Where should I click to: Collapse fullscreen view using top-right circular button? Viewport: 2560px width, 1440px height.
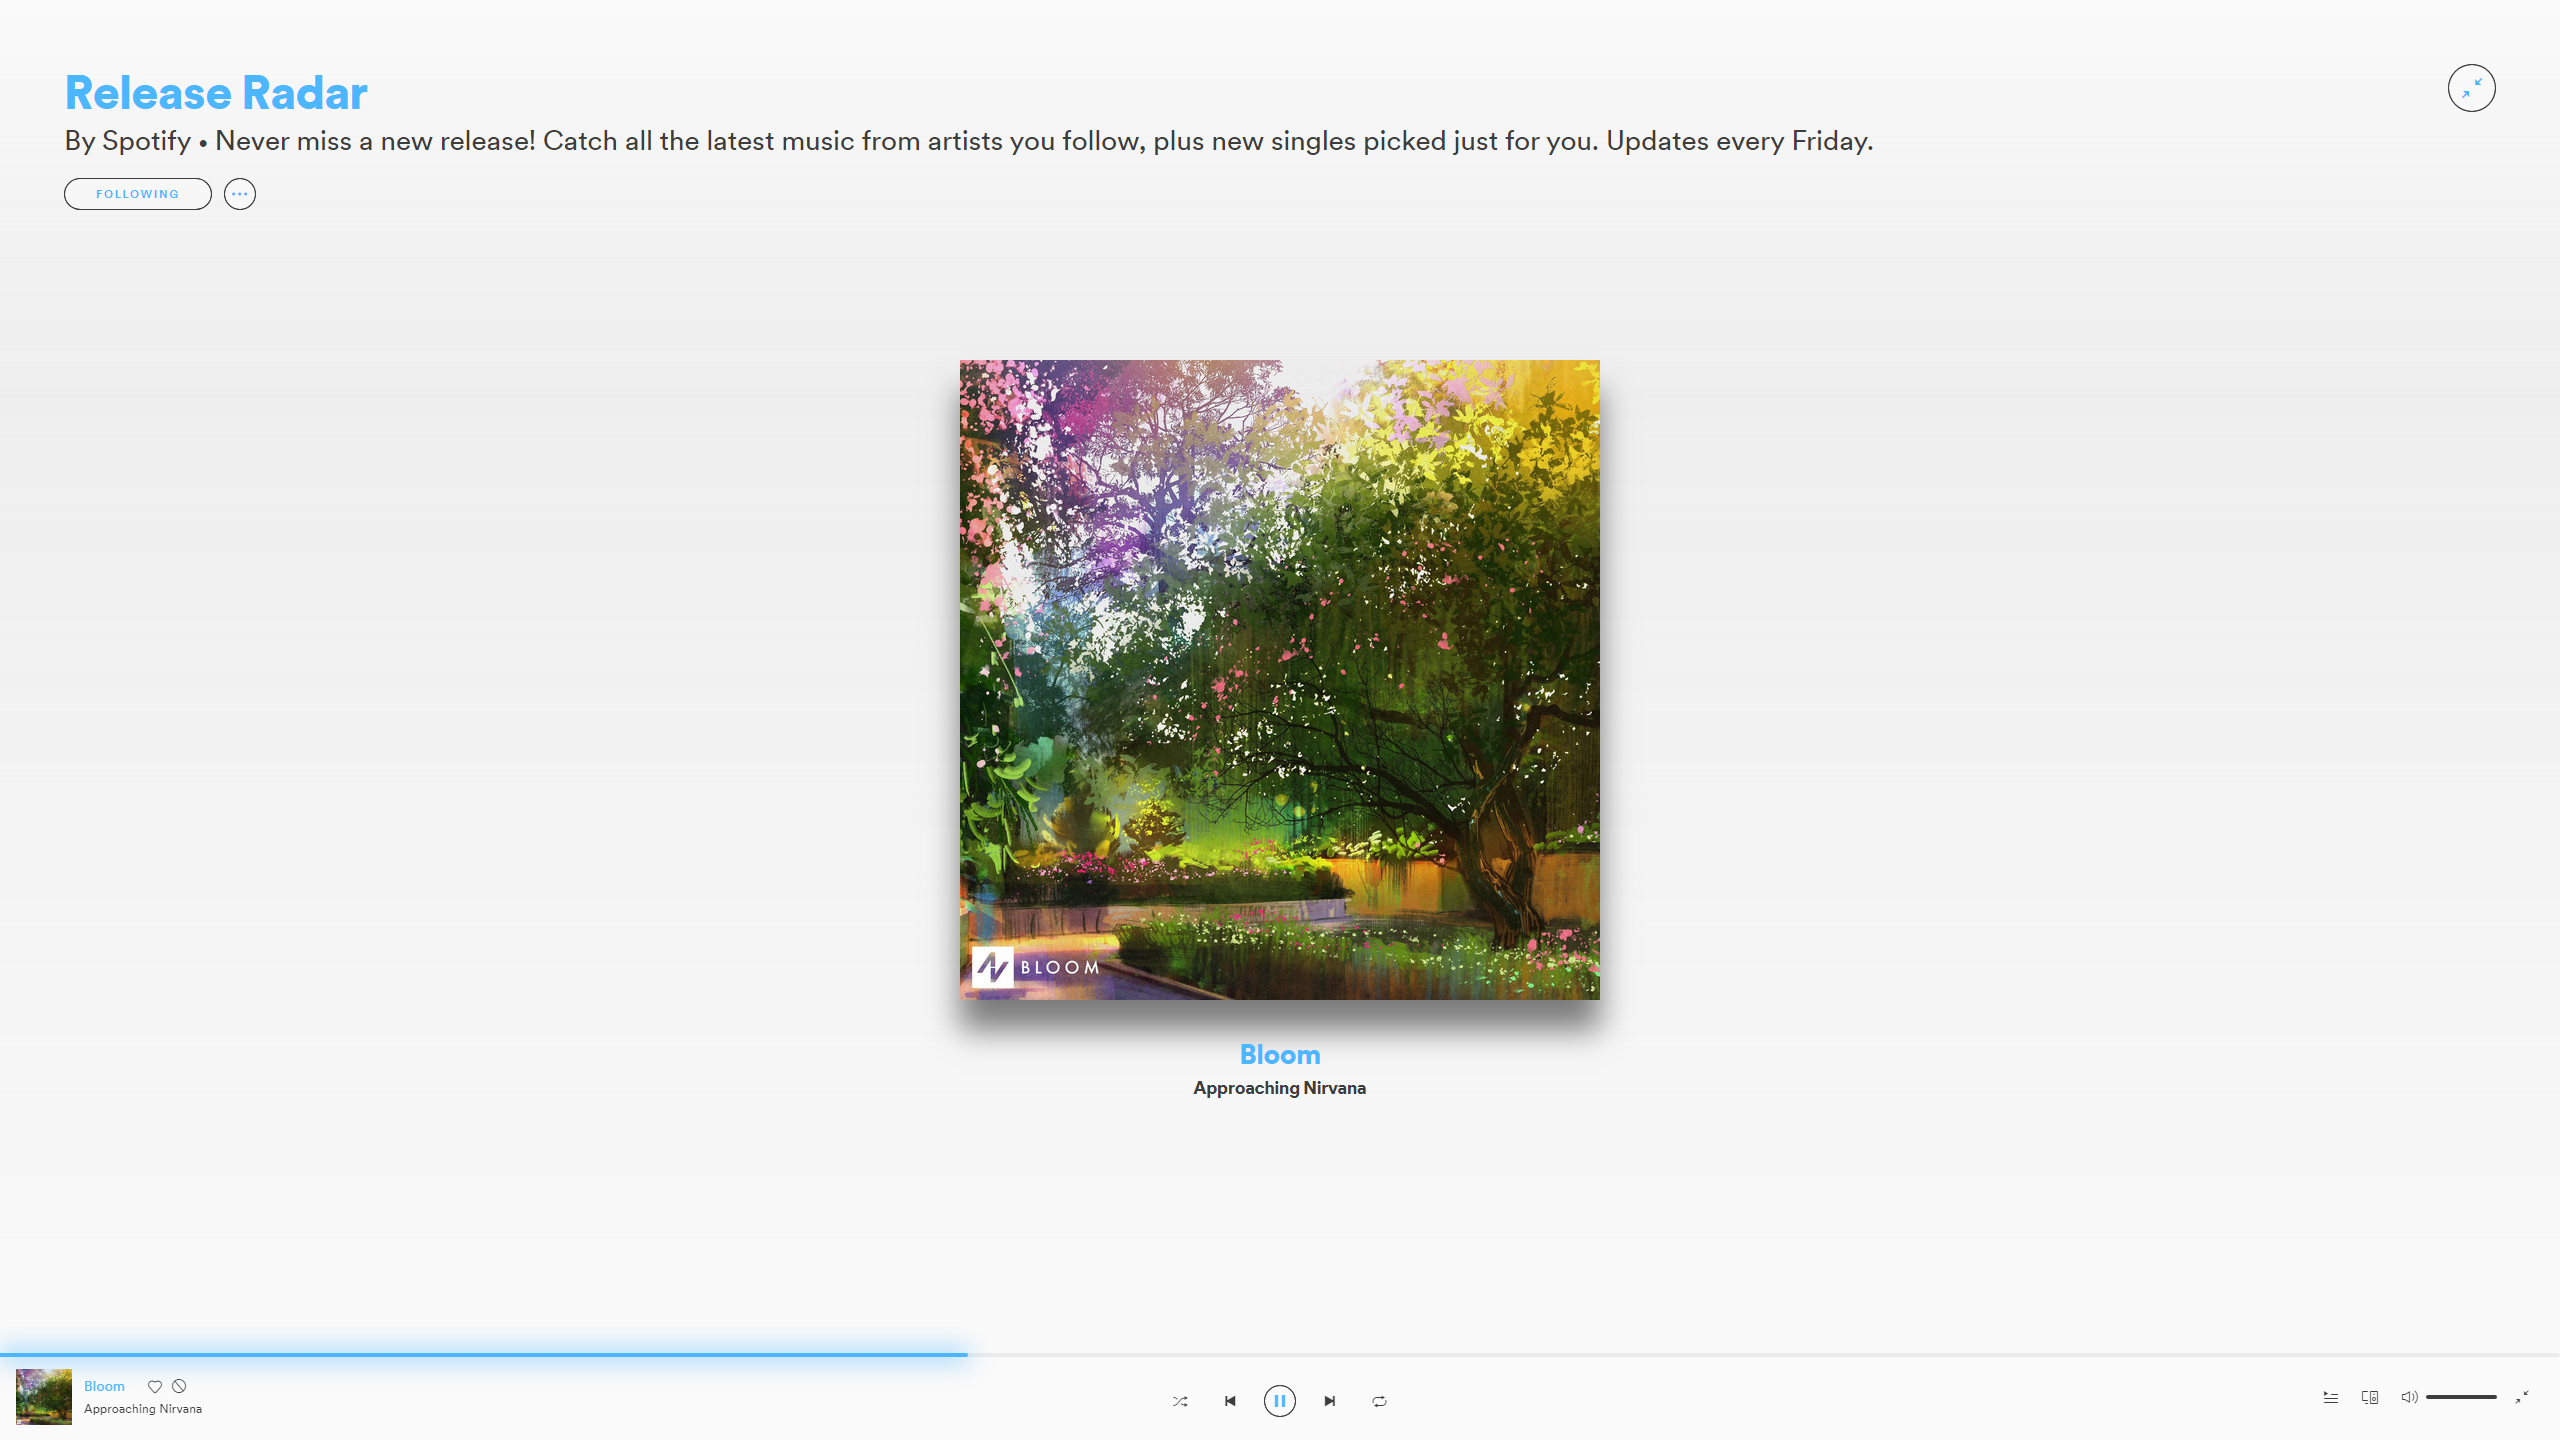pyautogui.click(x=2471, y=88)
